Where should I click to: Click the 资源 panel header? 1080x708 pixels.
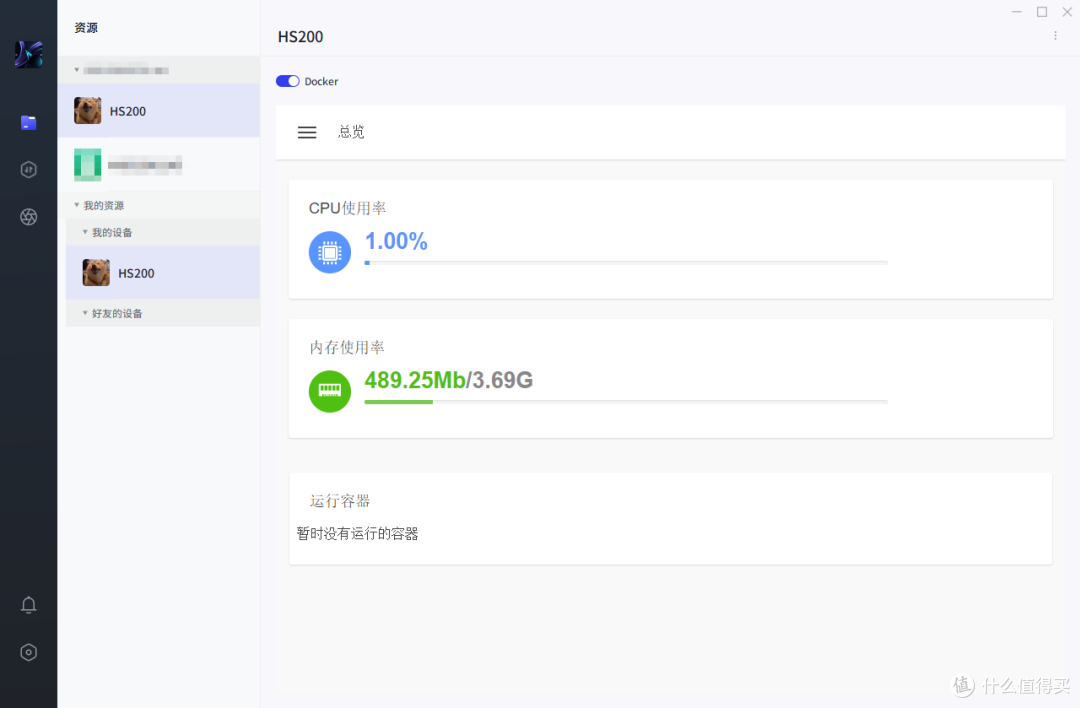pos(86,28)
